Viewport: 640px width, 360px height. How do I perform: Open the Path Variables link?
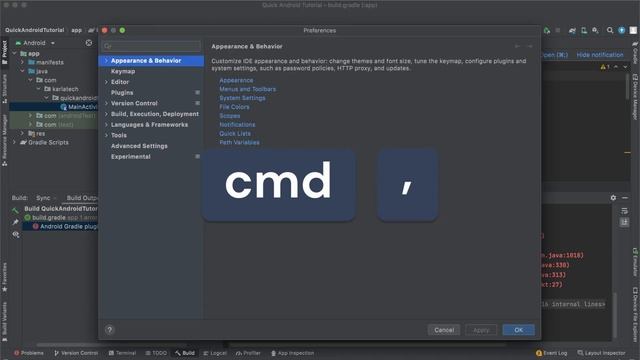[239, 142]
